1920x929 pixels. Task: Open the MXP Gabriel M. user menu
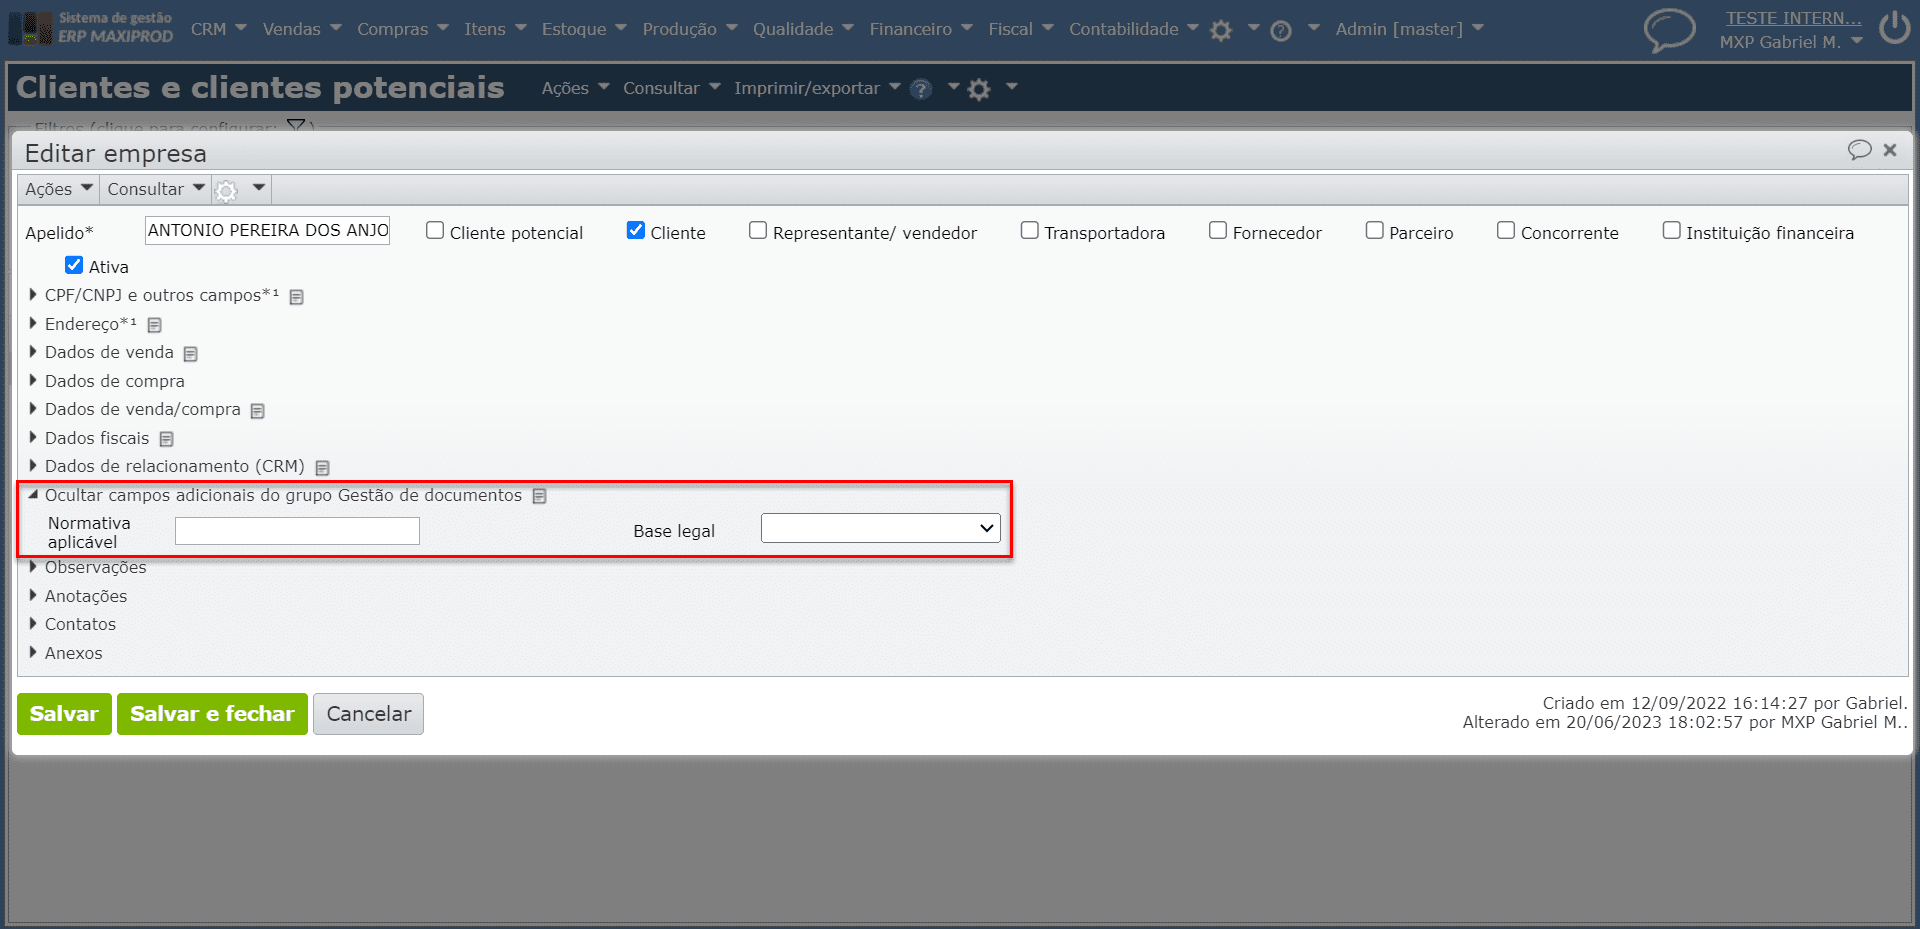(1791, 42)
